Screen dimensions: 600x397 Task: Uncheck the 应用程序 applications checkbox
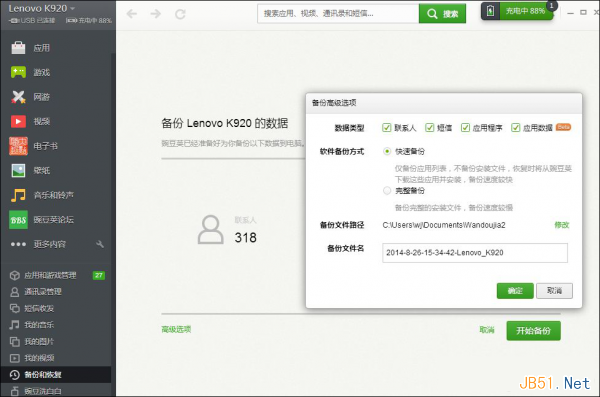(465, 127)
